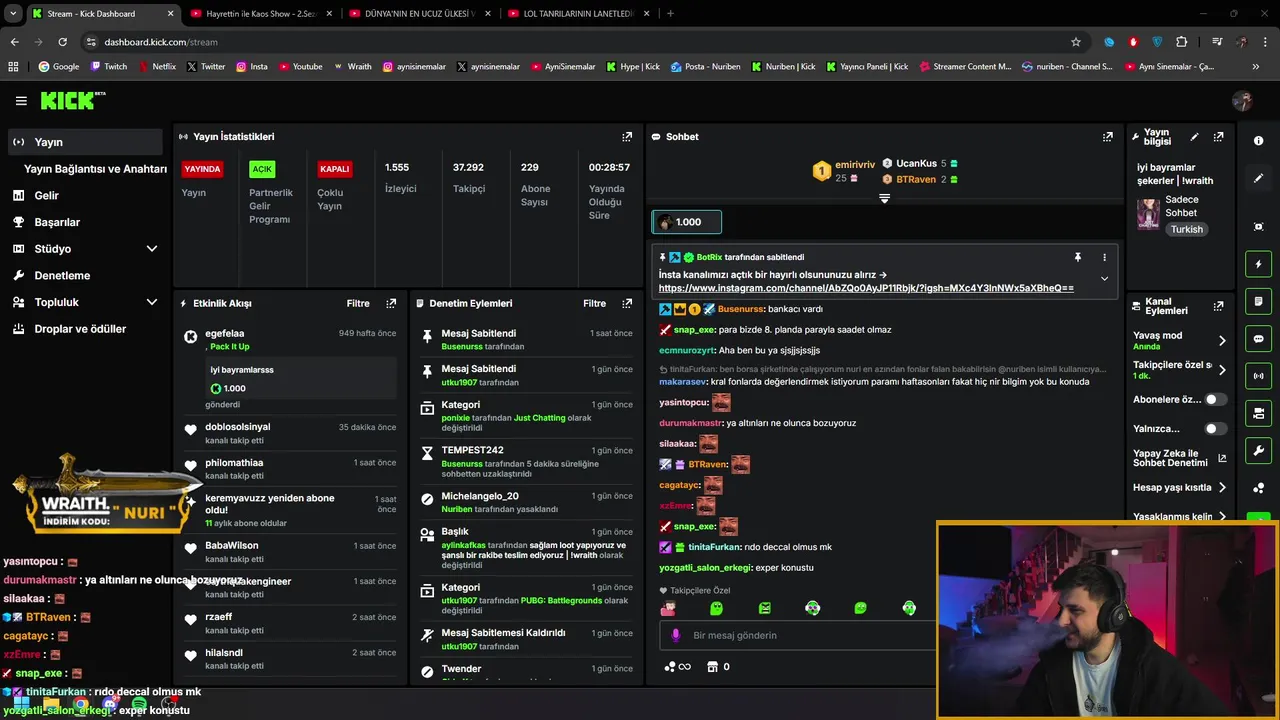
Task: Open the Yayıncı Paneli | Kick bookmark
Action: 866,67
